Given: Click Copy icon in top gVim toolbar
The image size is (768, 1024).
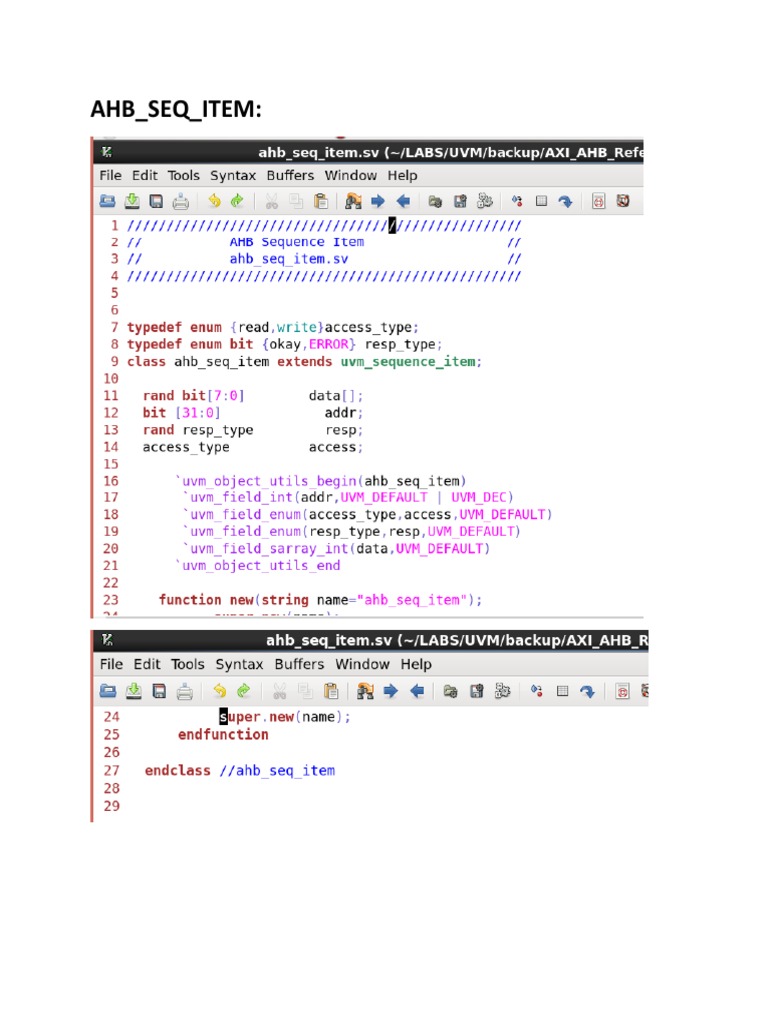Looking at the screenshot, I should (296, 201).
